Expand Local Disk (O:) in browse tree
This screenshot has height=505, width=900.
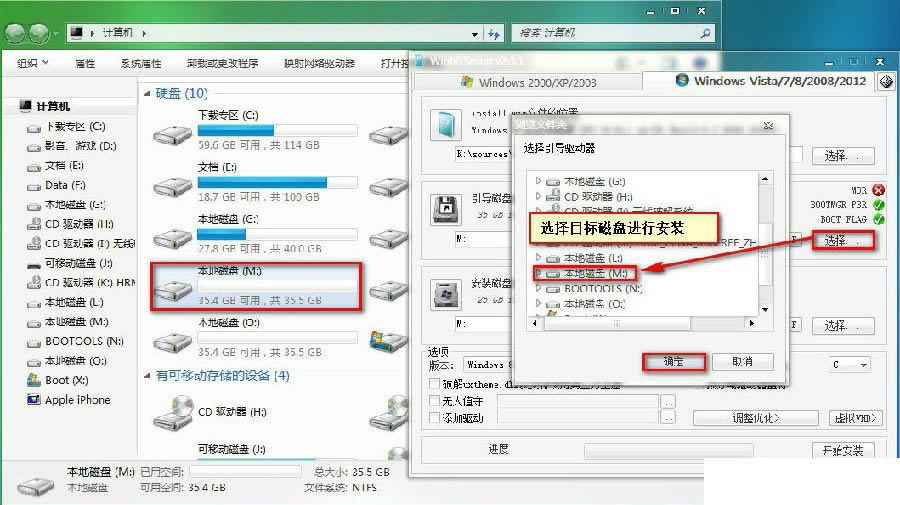click(538, 303)
